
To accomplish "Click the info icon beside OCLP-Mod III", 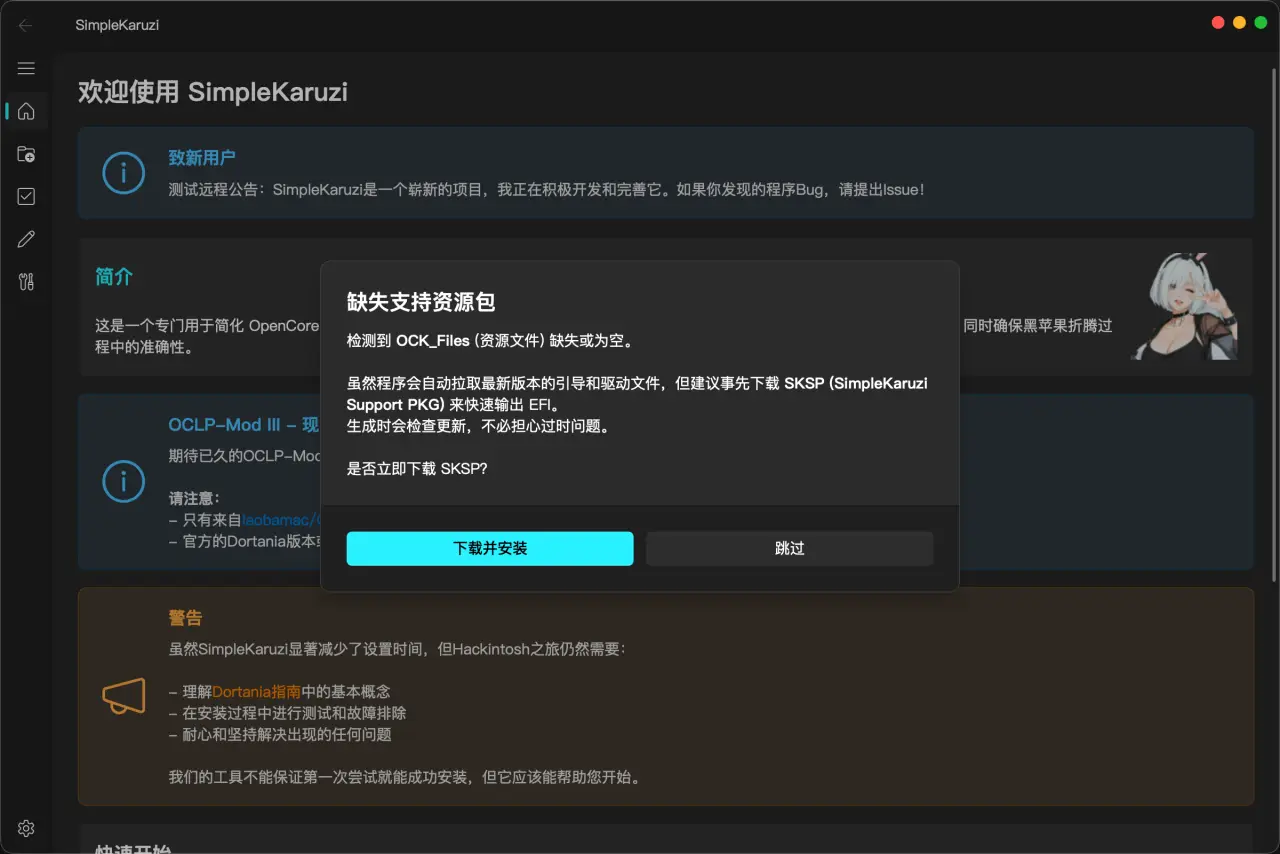I will pos(124,481).
